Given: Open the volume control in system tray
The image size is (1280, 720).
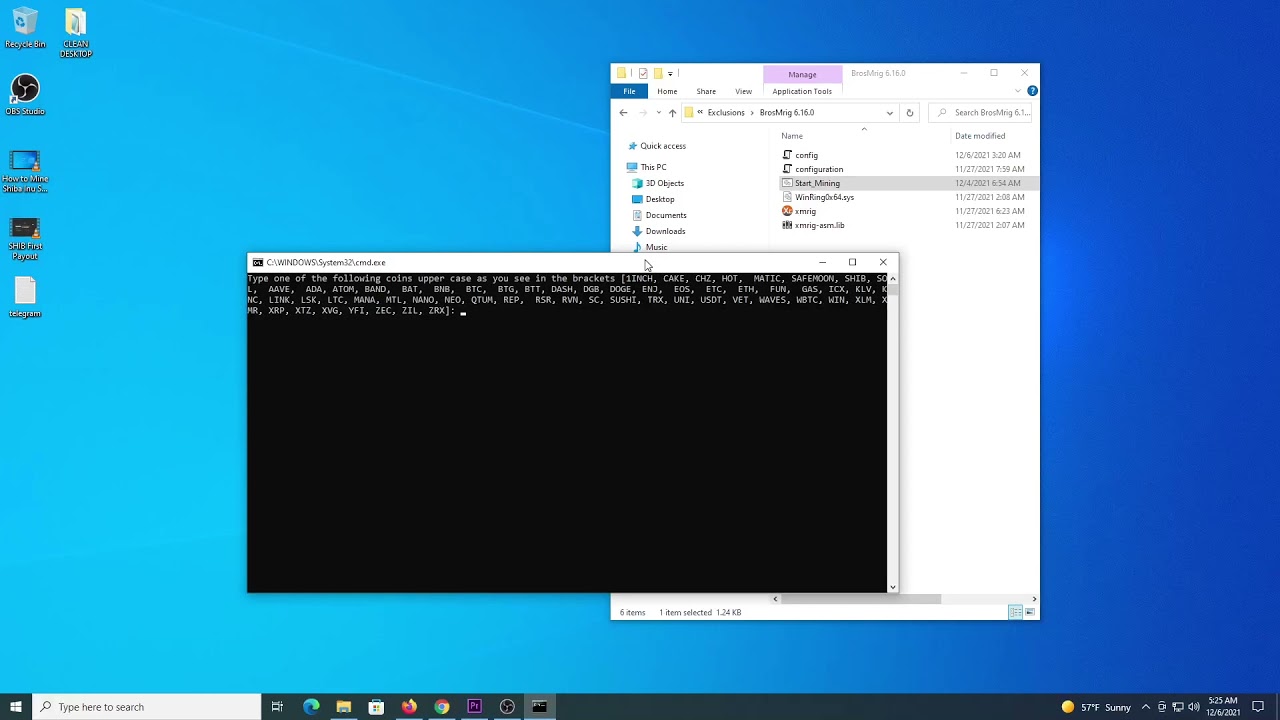Looking at the screenshot, I should tap(1193, 707).
